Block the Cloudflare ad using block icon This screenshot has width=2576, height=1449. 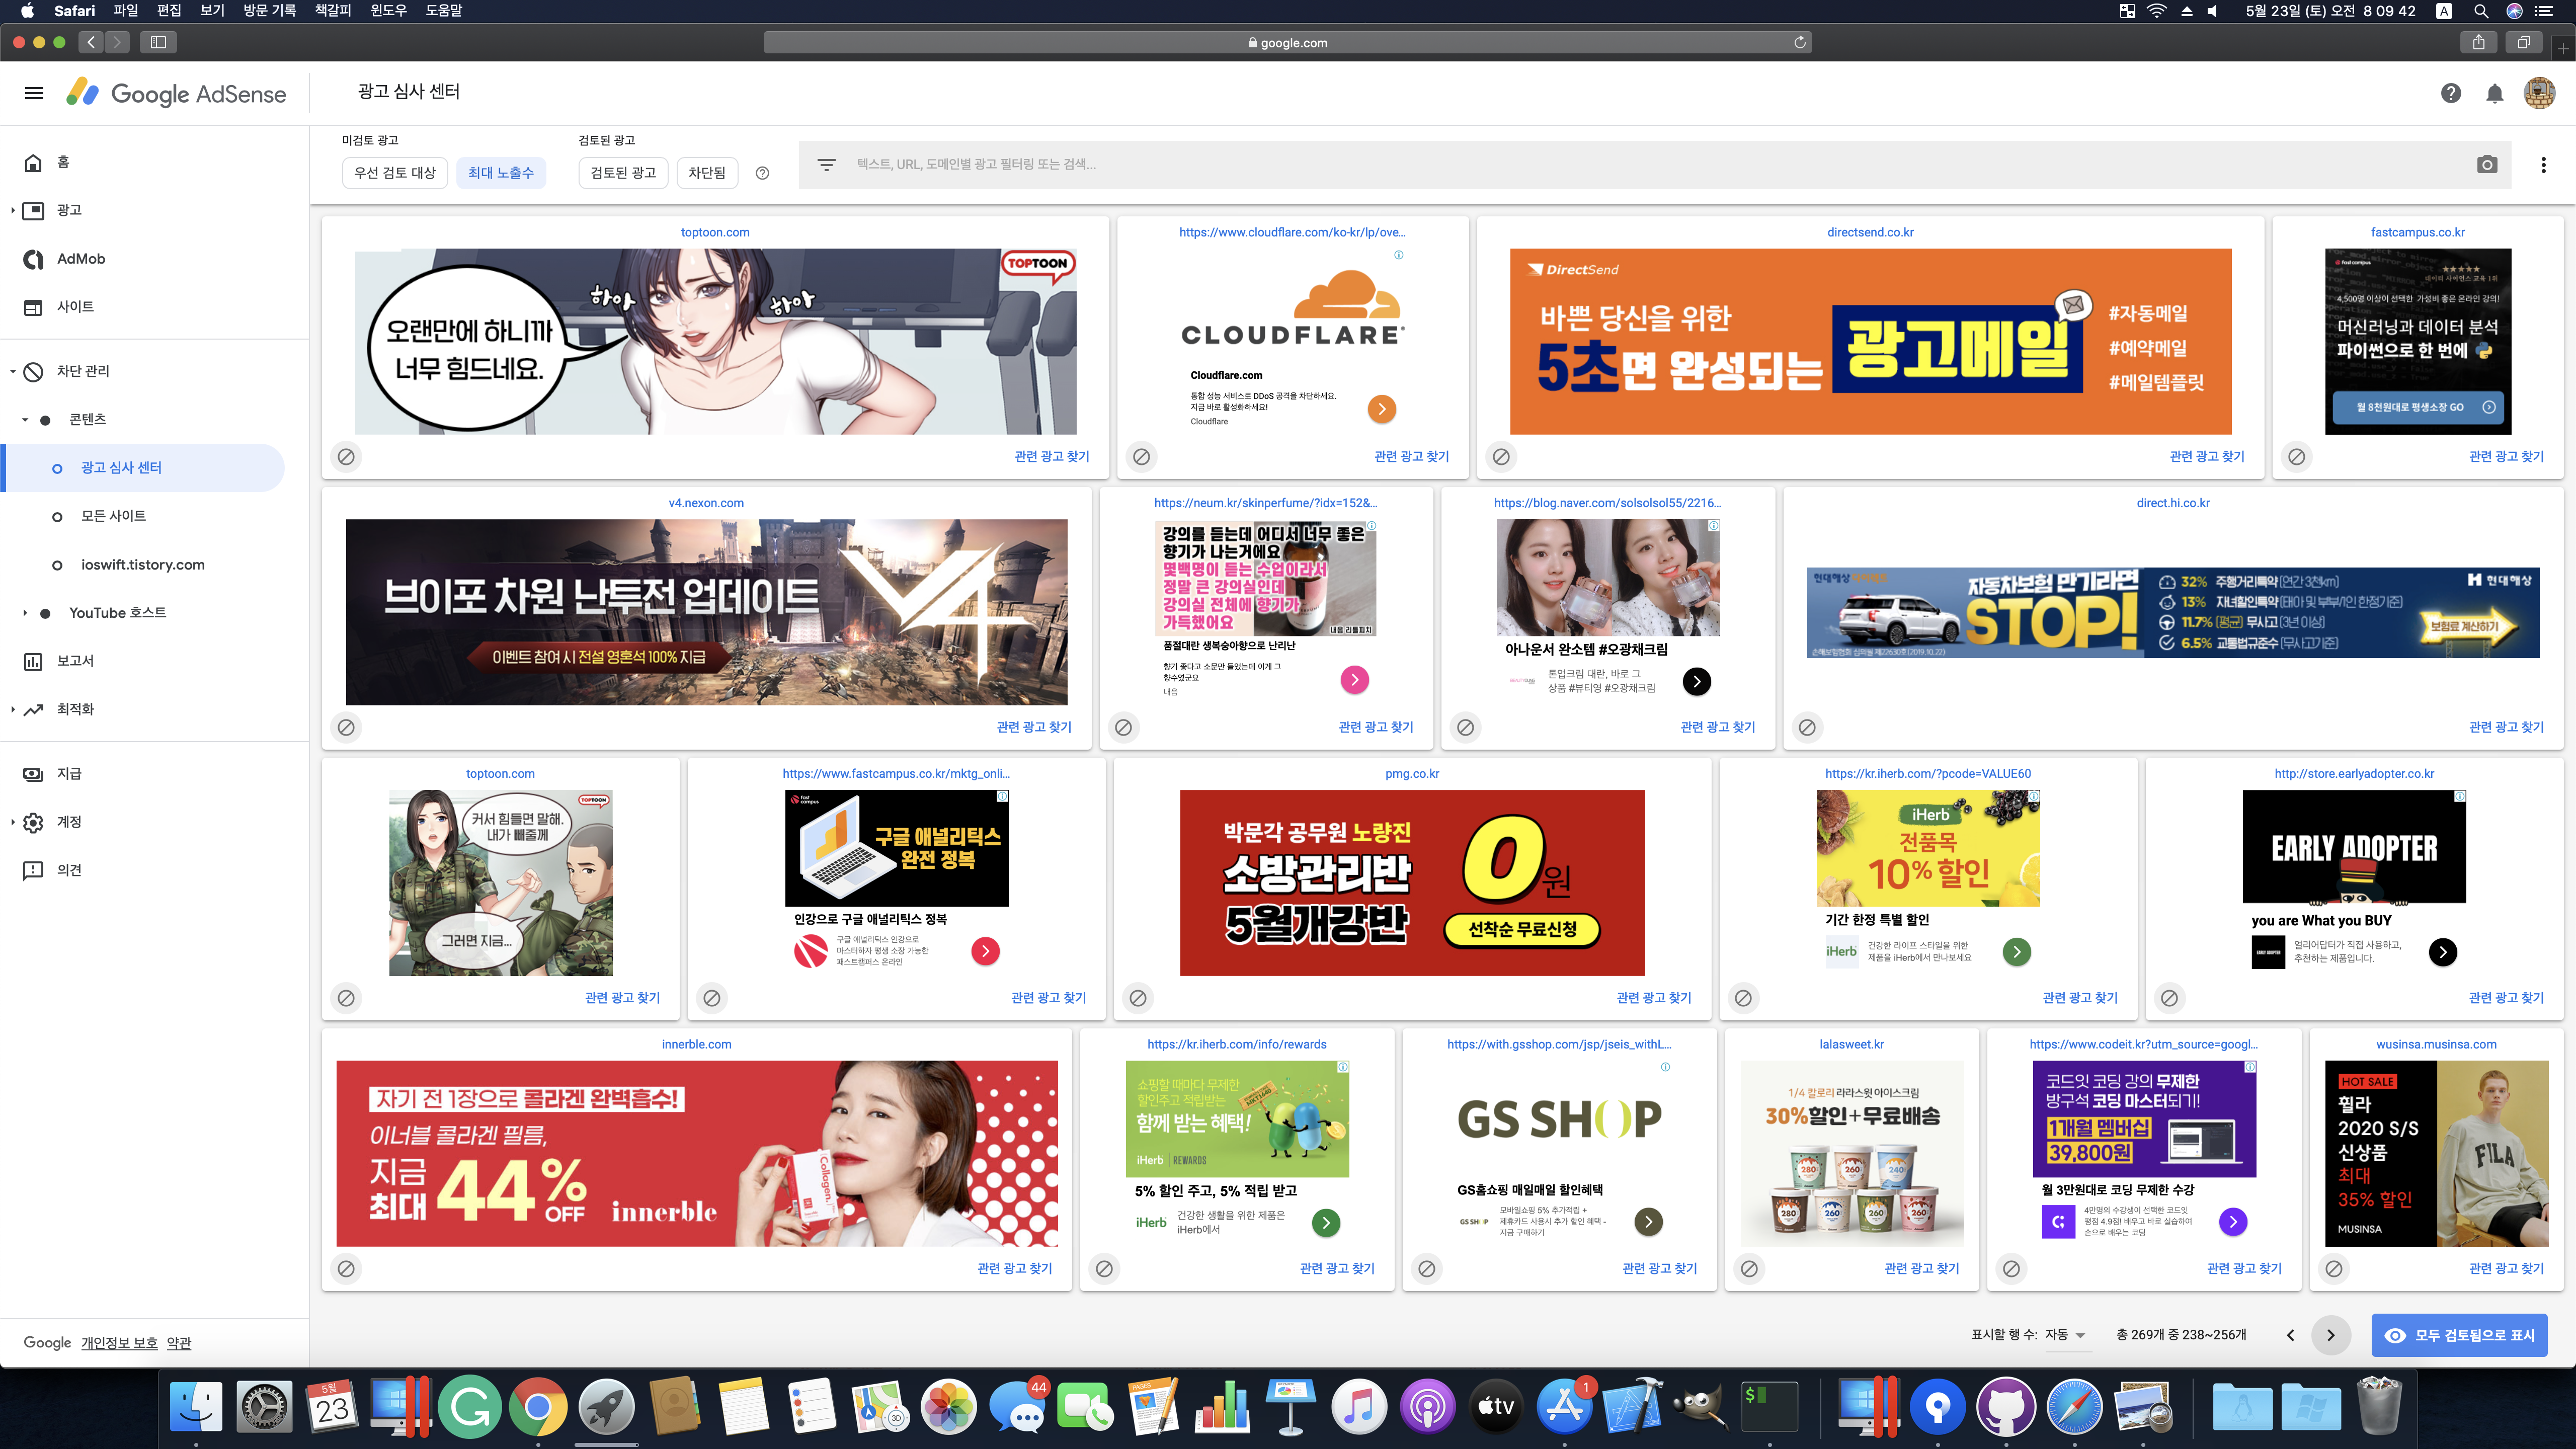pyautogui.click(x=1141, y=456)
